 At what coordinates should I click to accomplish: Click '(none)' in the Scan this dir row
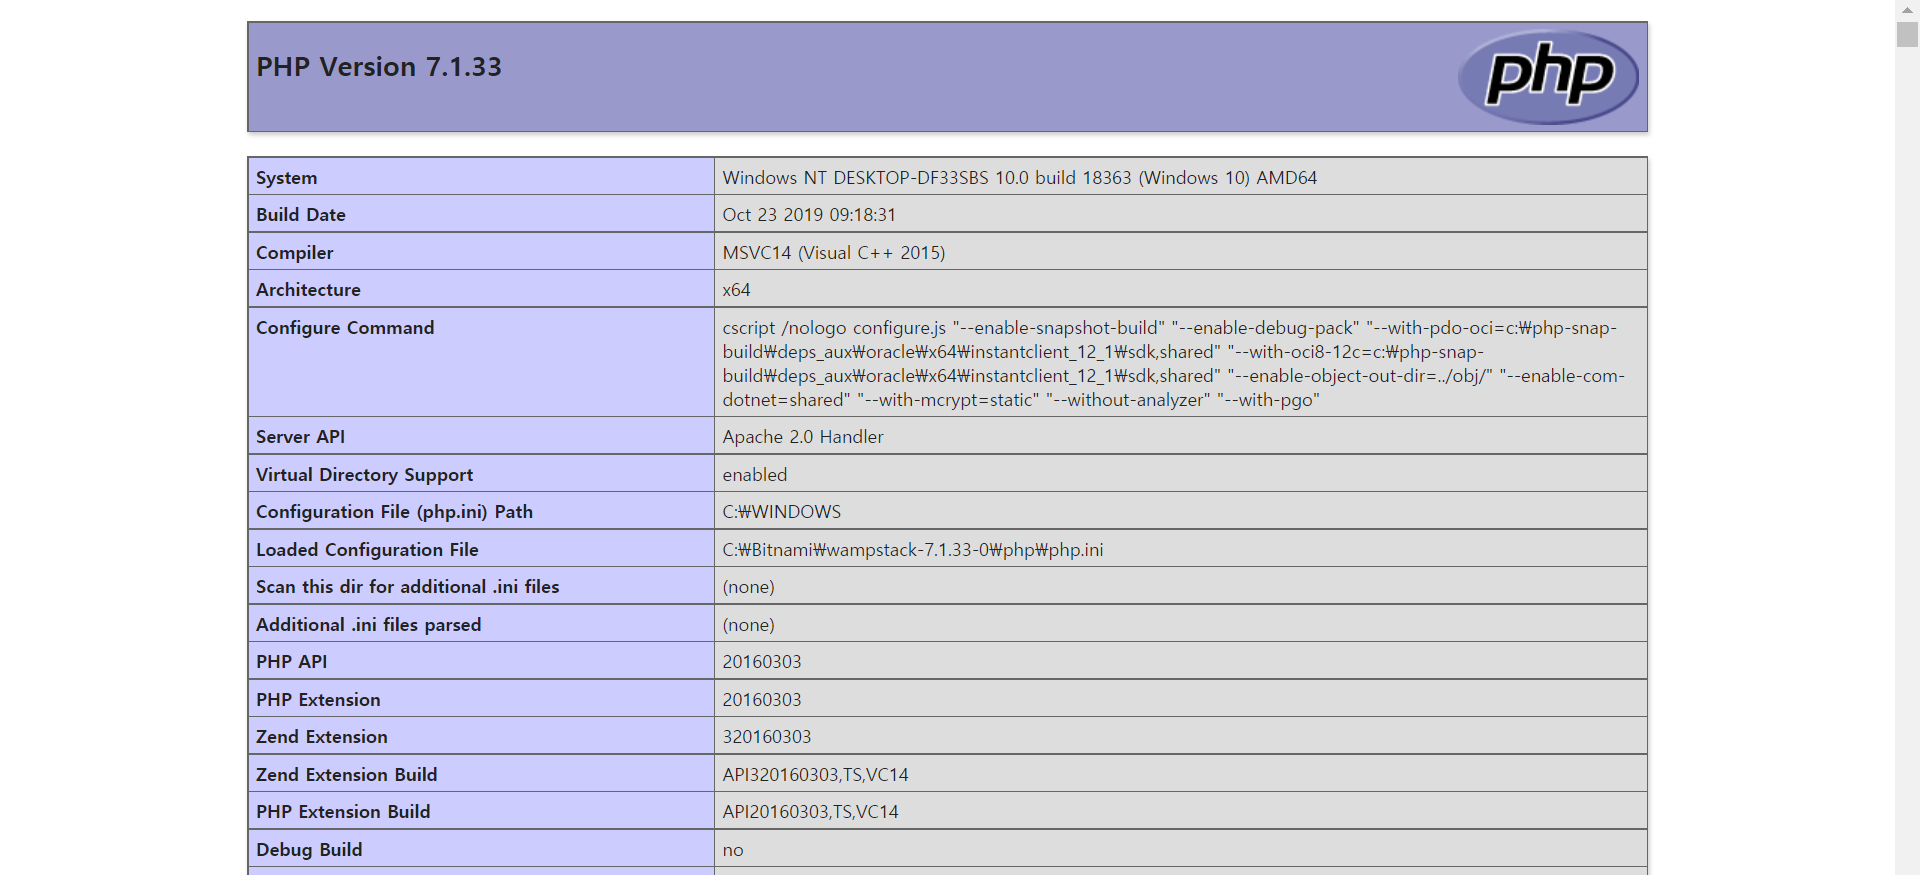pos(748,587)
